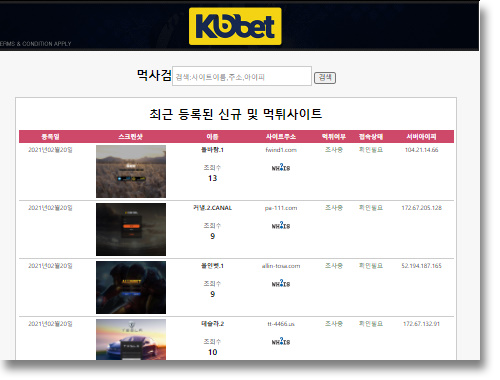The width and height of the screenshot is (500, 380).
Task: Open the ALLINBET screenshot thumbnail
Action: [131, 287]
